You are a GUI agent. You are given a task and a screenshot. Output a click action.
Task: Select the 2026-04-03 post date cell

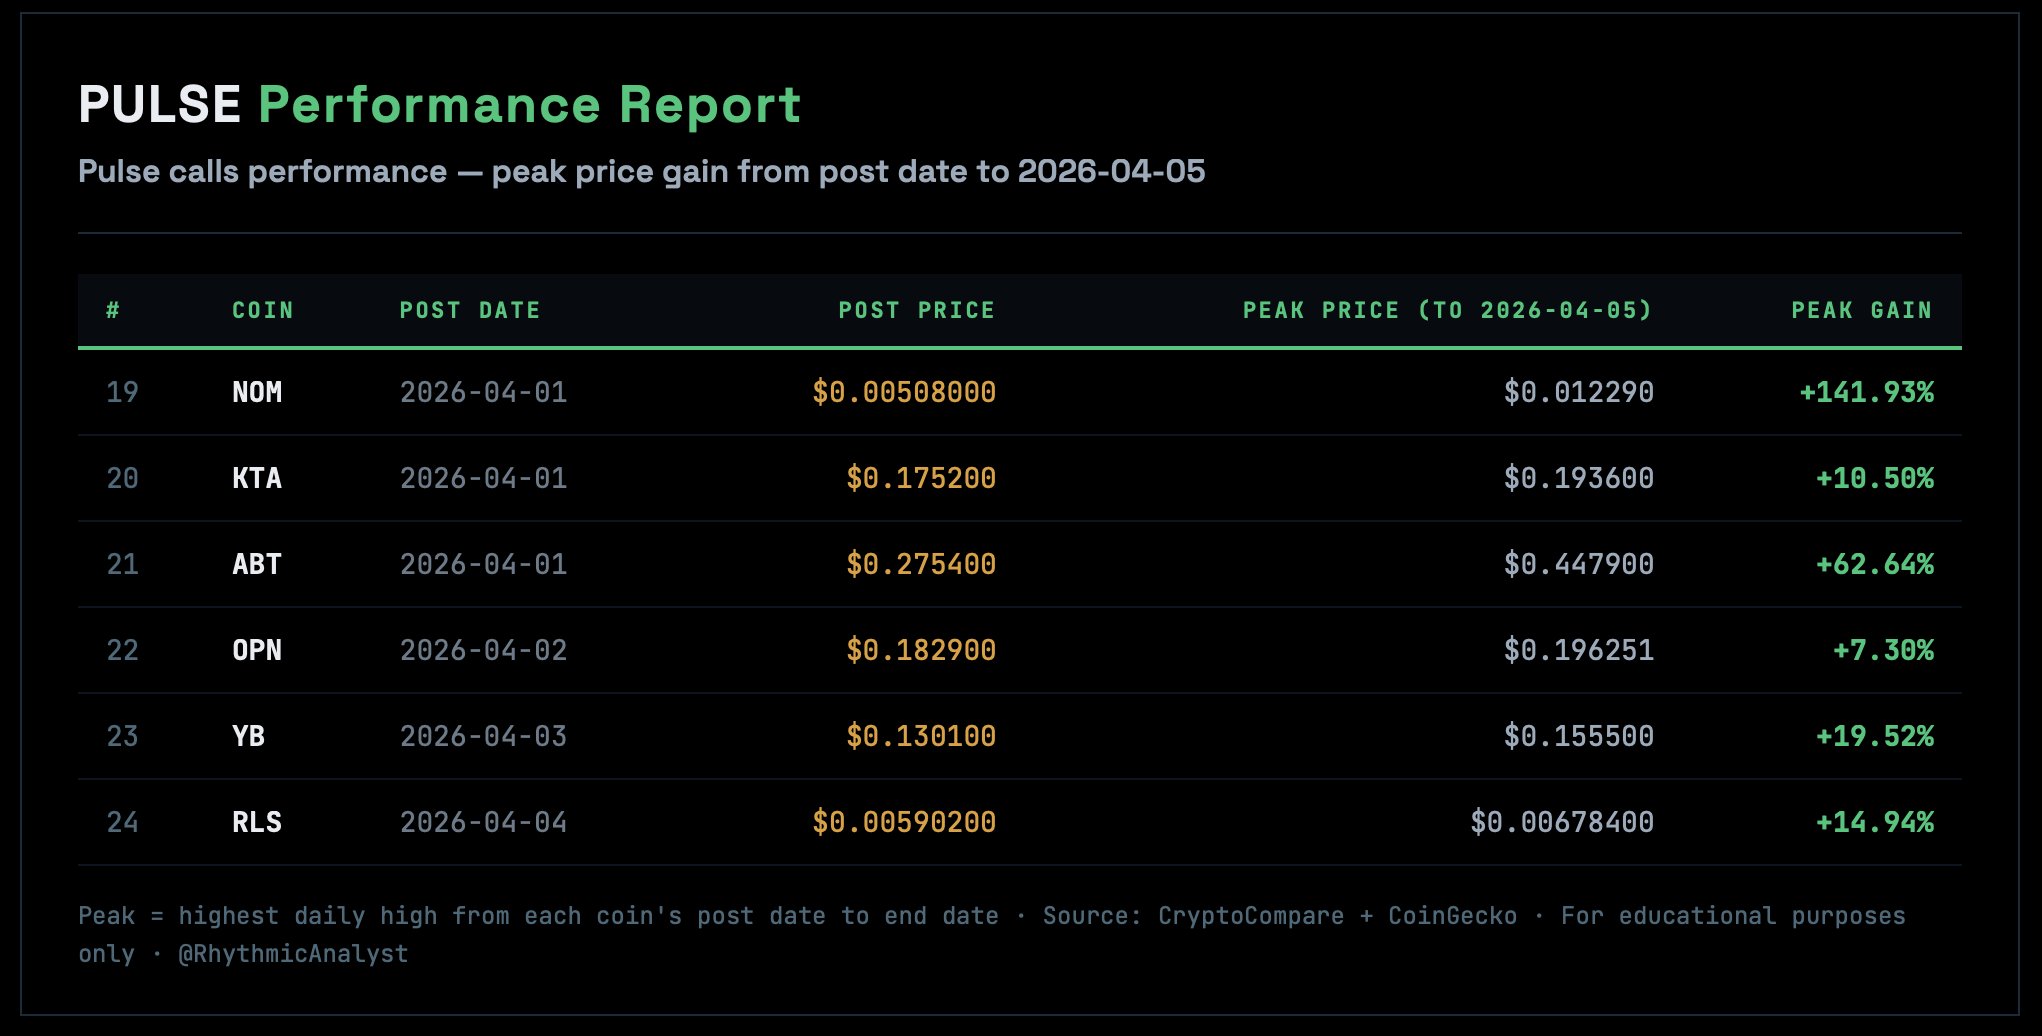(483, 736)
